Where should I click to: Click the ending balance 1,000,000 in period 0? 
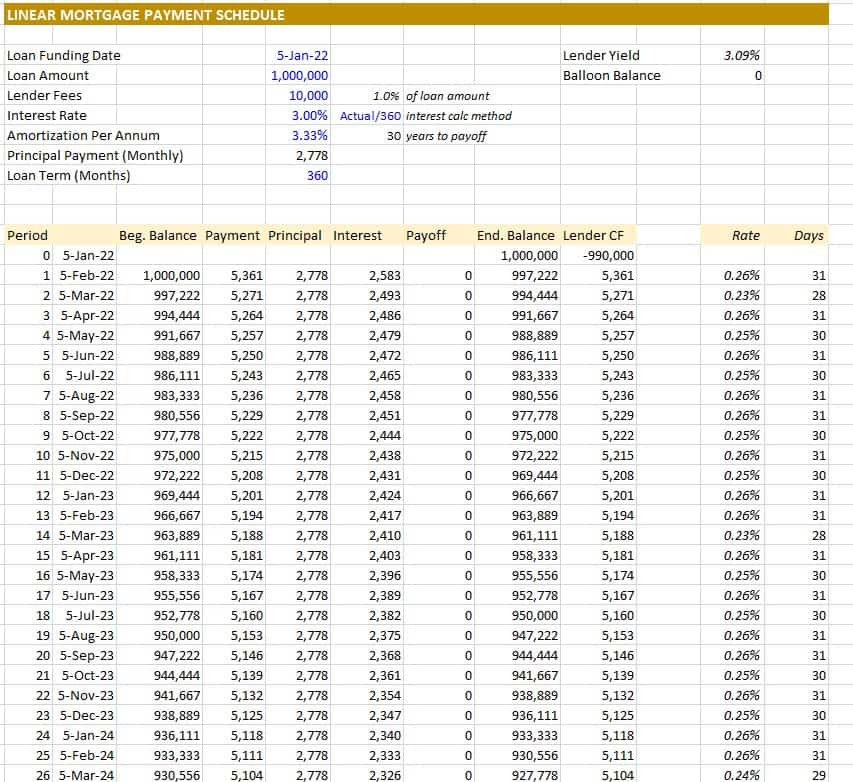(529, 256)
